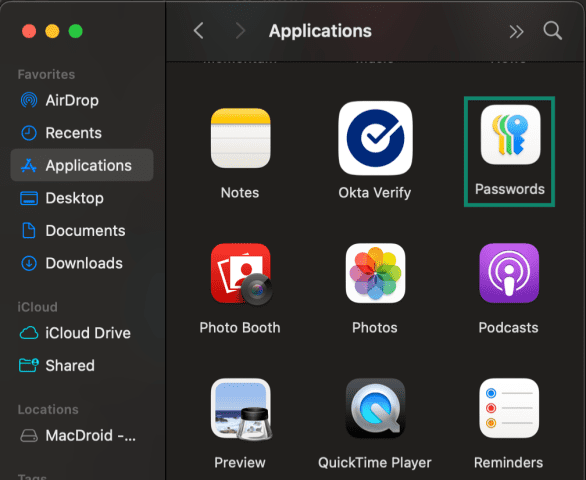
Task: Go forward with the right chevron
Action: pyautogui.click(x=240, y=31)
